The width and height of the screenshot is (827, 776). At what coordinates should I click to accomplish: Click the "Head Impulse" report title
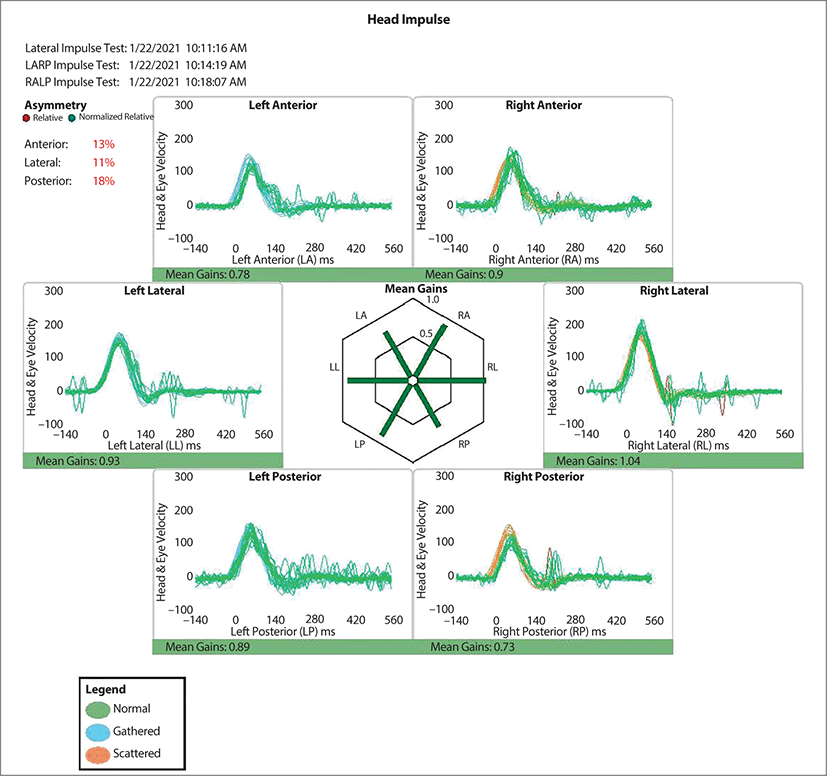(x=409, y=20)
